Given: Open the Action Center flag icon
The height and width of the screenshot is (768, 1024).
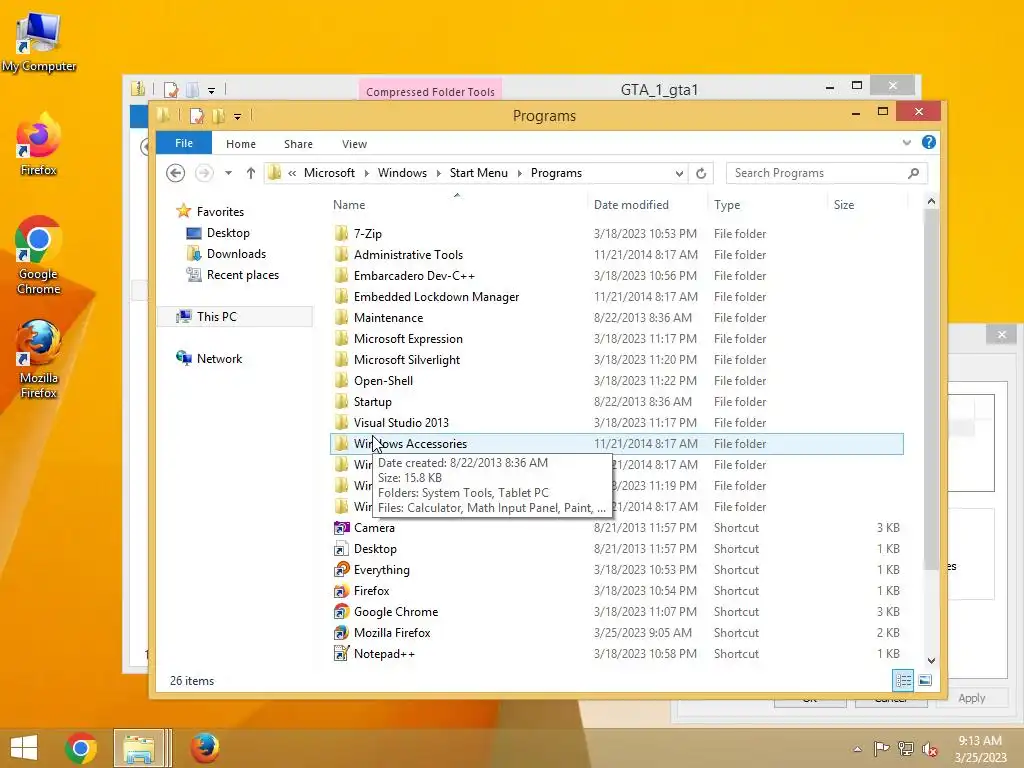Looking at the screenshot, I should coord(882,748).
